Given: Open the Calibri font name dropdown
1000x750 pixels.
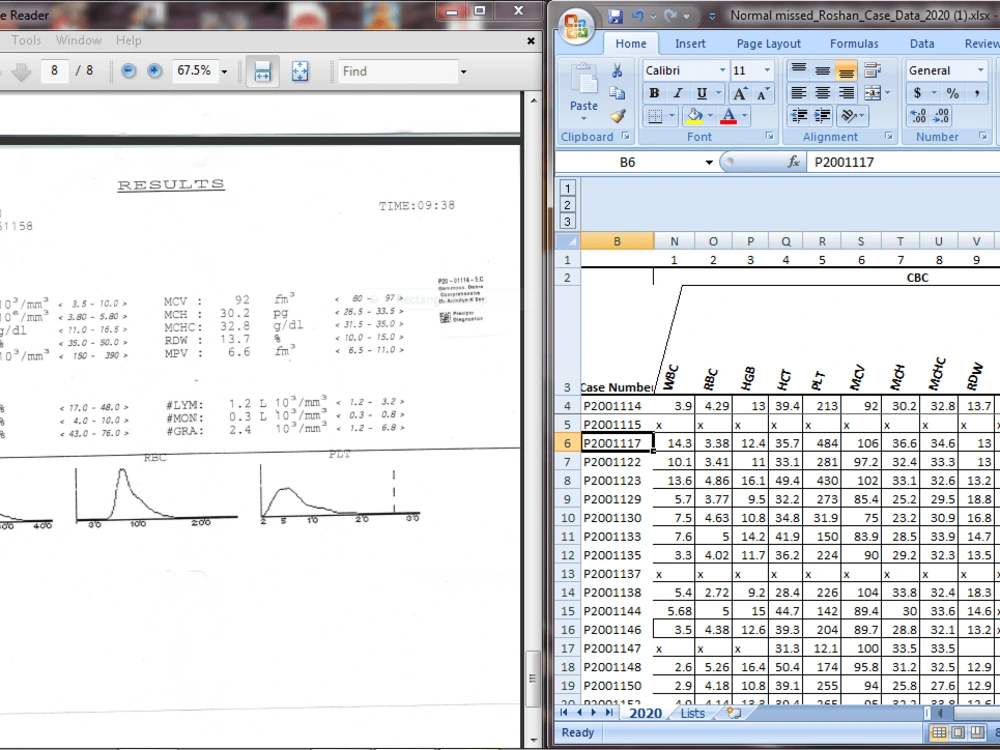Looking at the screenshot, I should click(723, 70).
